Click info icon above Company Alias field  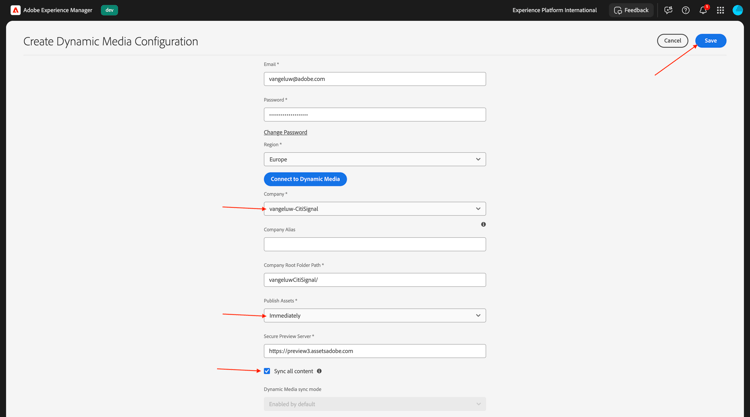pos(483,224)
